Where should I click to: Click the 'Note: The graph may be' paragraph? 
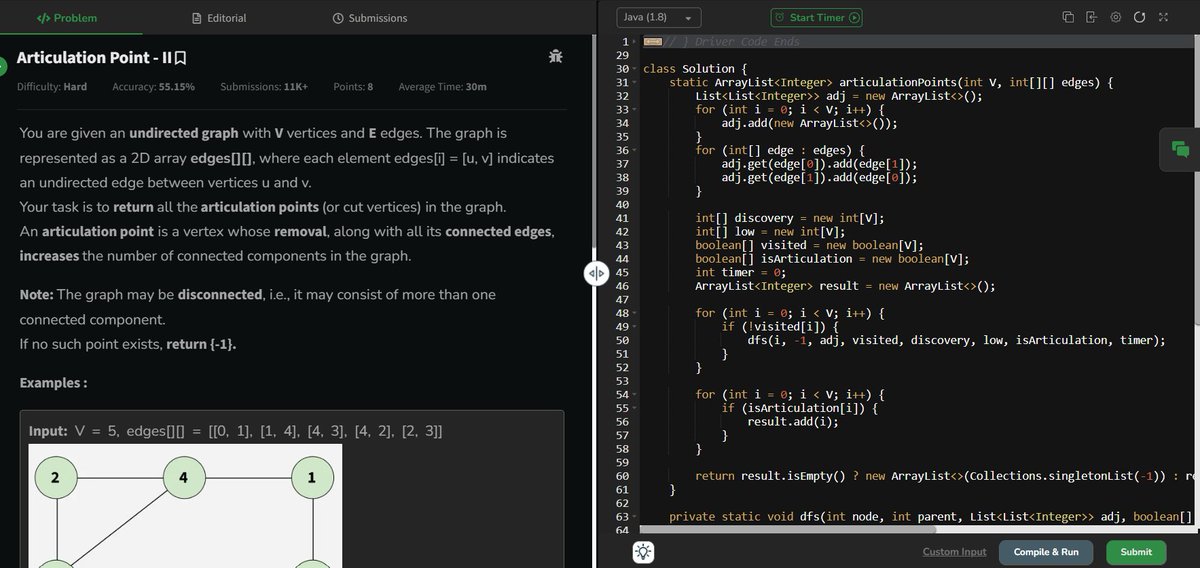tap(257, 308)
